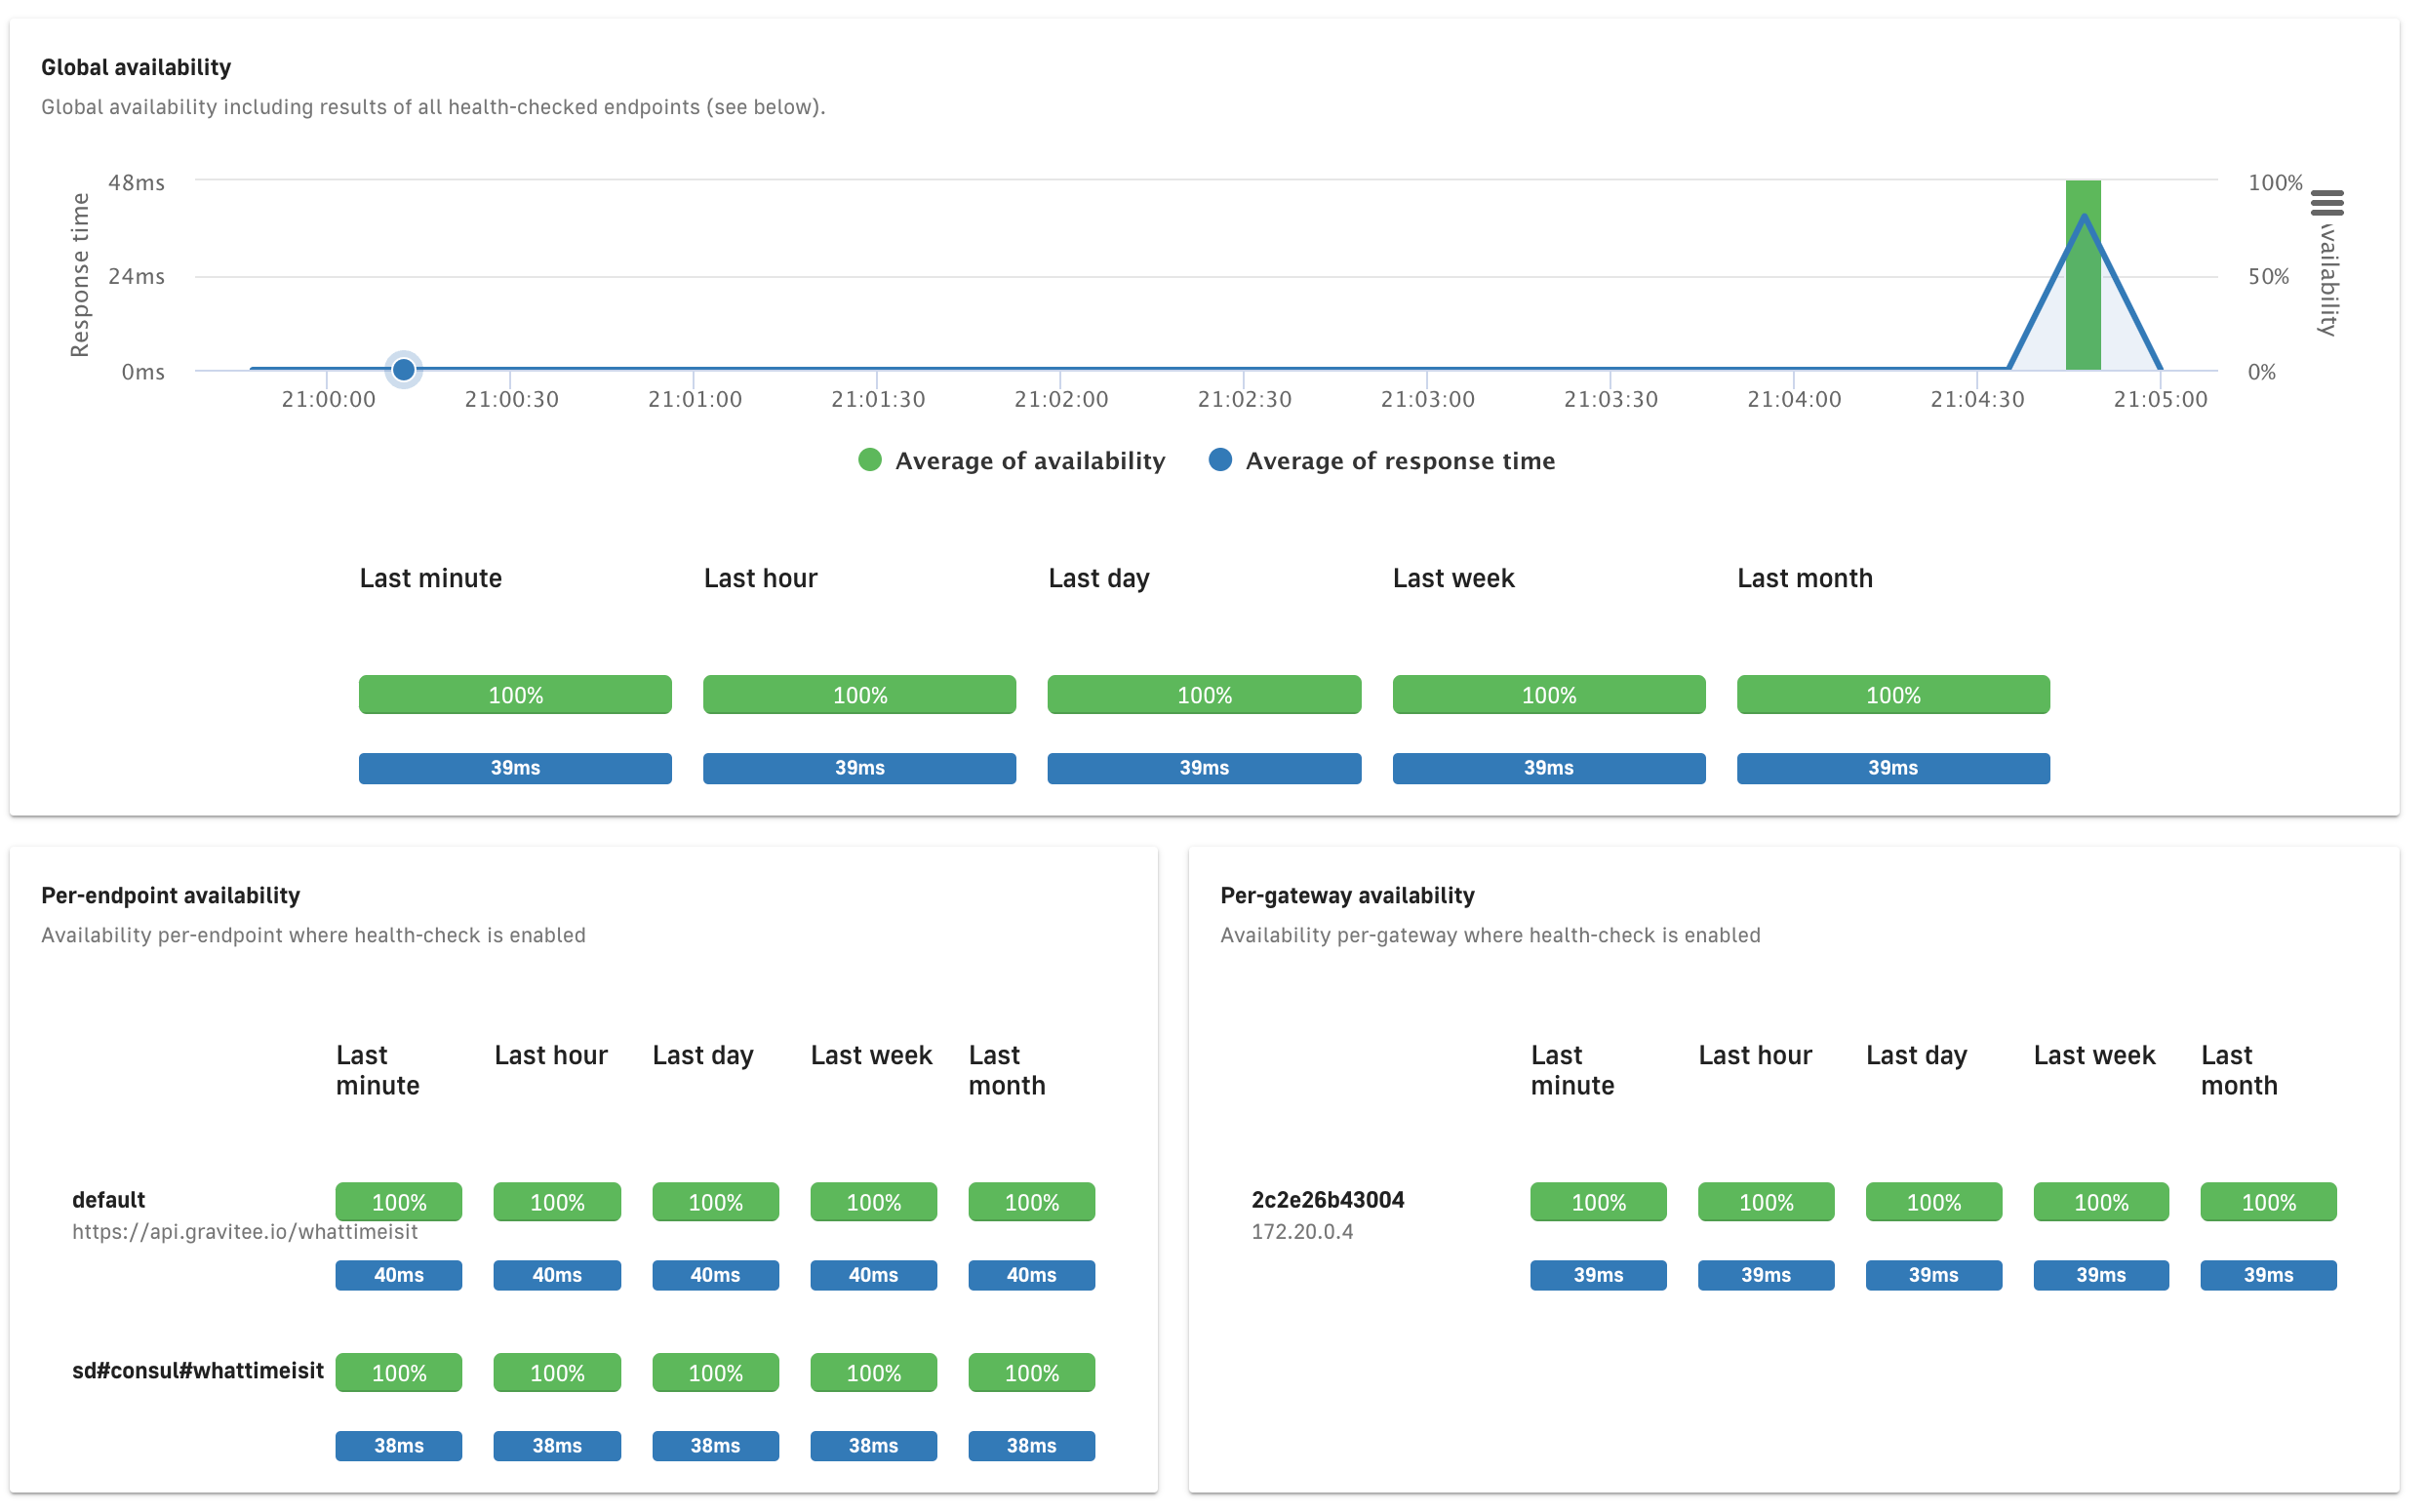Click gateway Last week 100% availability badge

tap(2100, 1202)
